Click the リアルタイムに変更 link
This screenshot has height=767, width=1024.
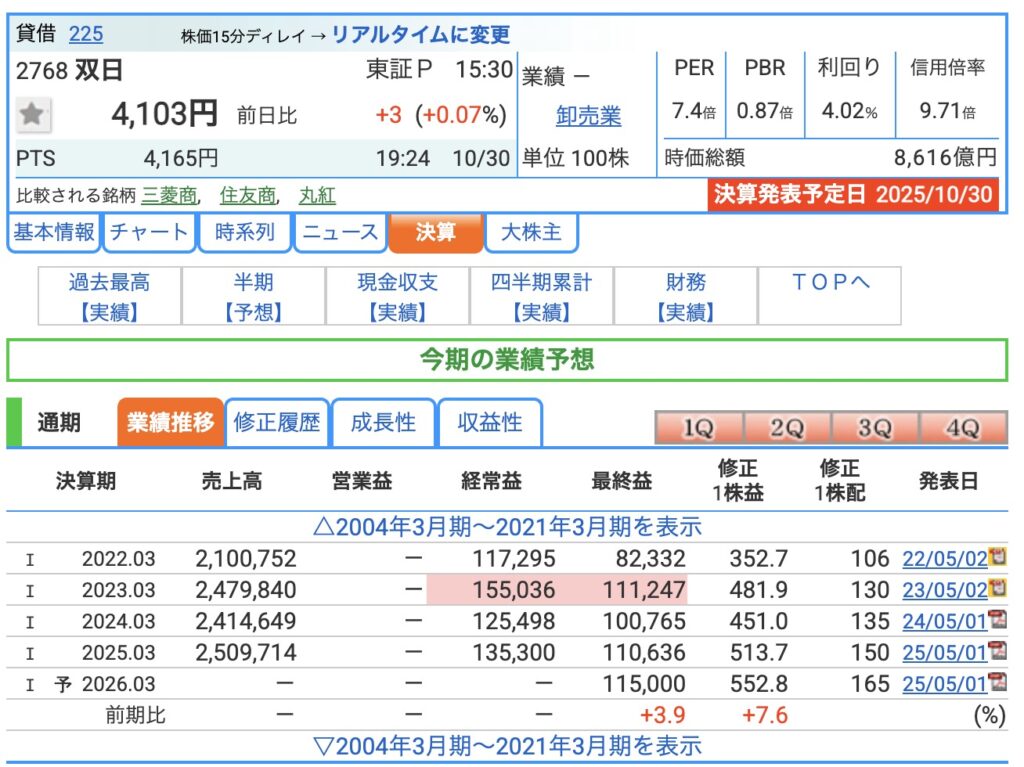(x=420, y=35)
